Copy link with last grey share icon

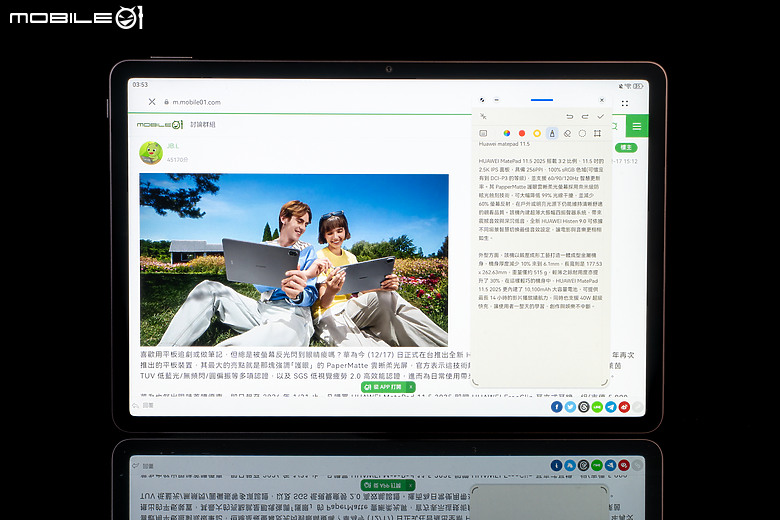pyautogui.click(x=637, y=407)
